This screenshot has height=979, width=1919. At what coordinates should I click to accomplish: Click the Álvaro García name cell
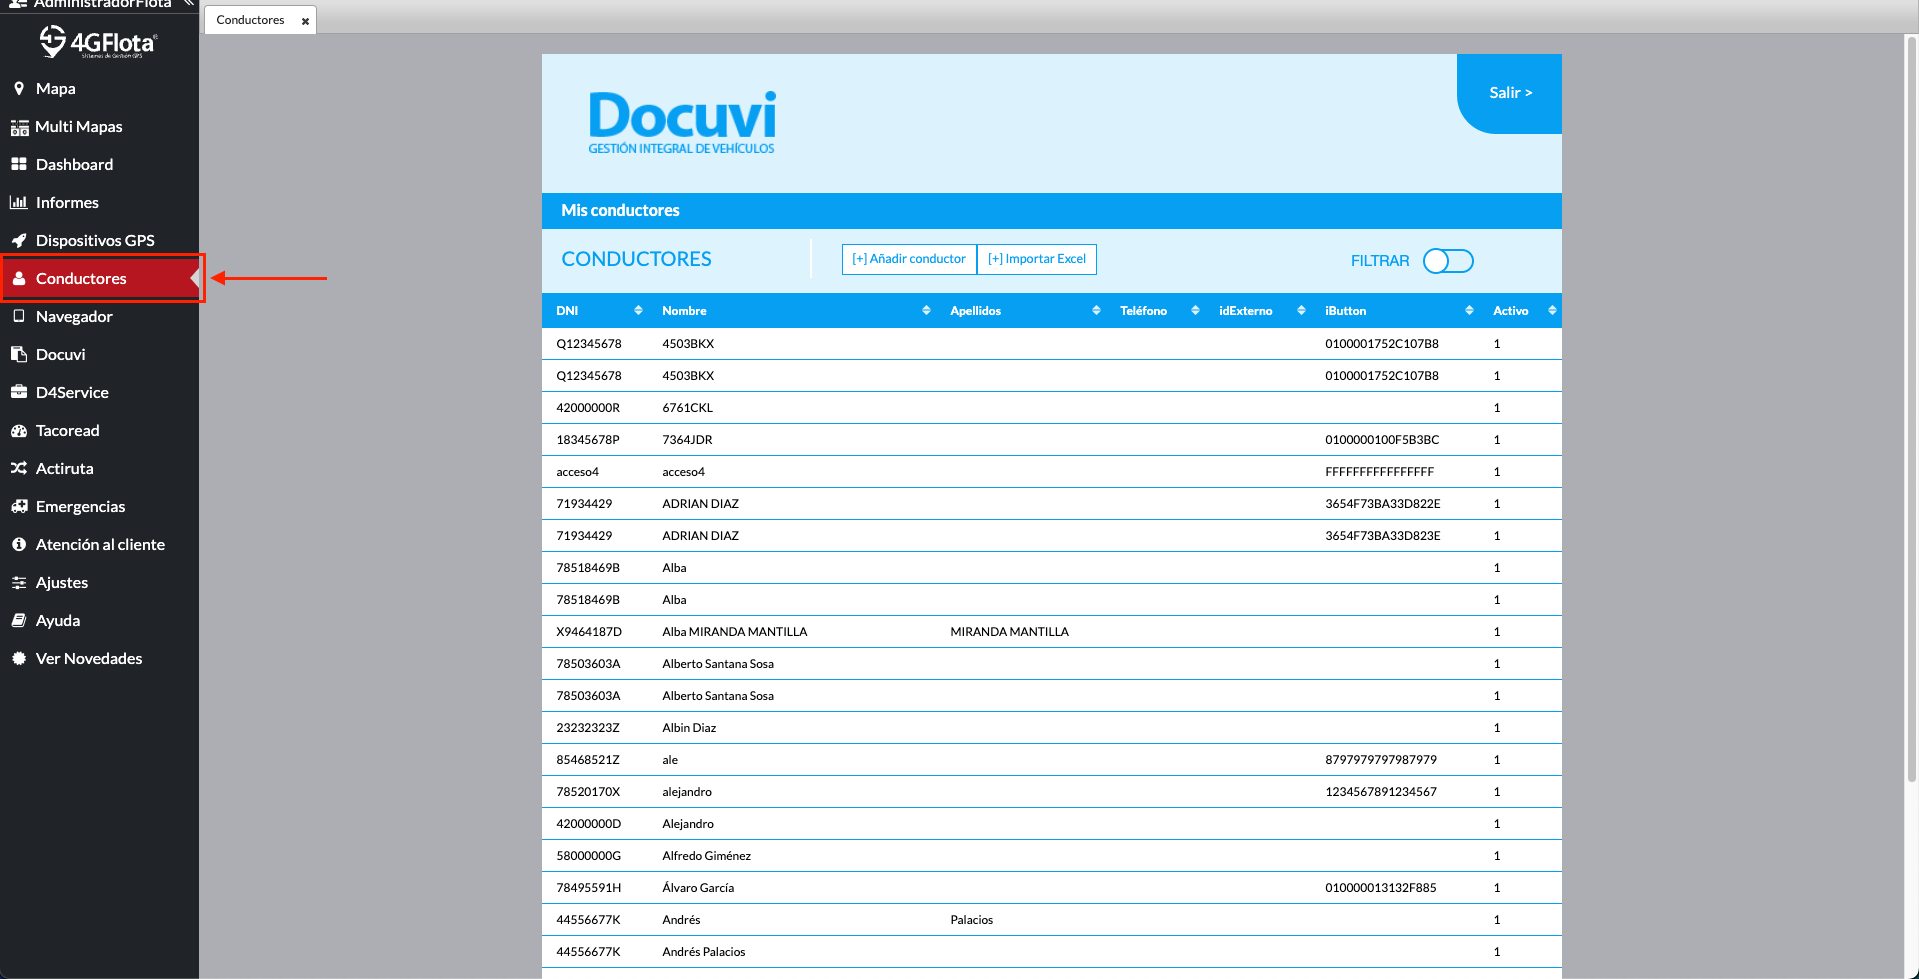698,888
